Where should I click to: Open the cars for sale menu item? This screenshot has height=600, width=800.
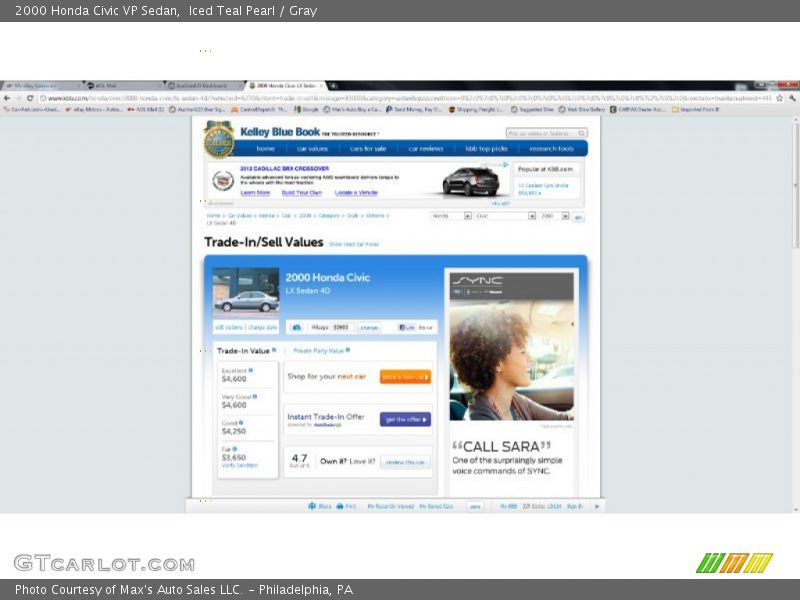coord(368,148)
